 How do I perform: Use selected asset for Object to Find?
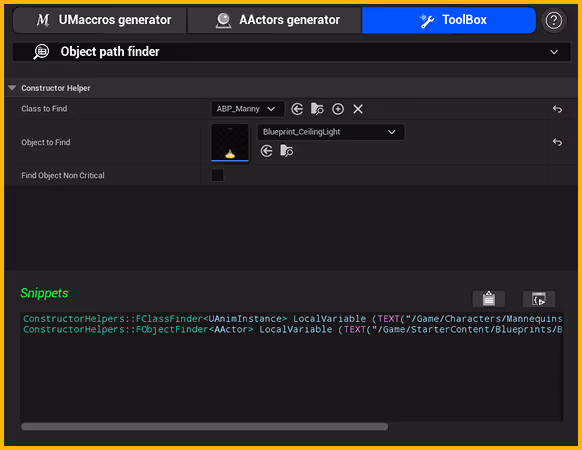(267, 151)
